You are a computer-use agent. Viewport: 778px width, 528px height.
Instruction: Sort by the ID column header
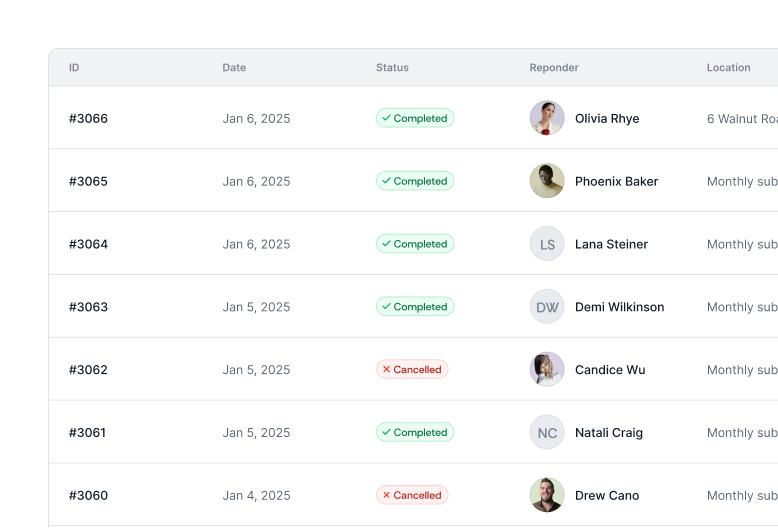pos(74,68)
